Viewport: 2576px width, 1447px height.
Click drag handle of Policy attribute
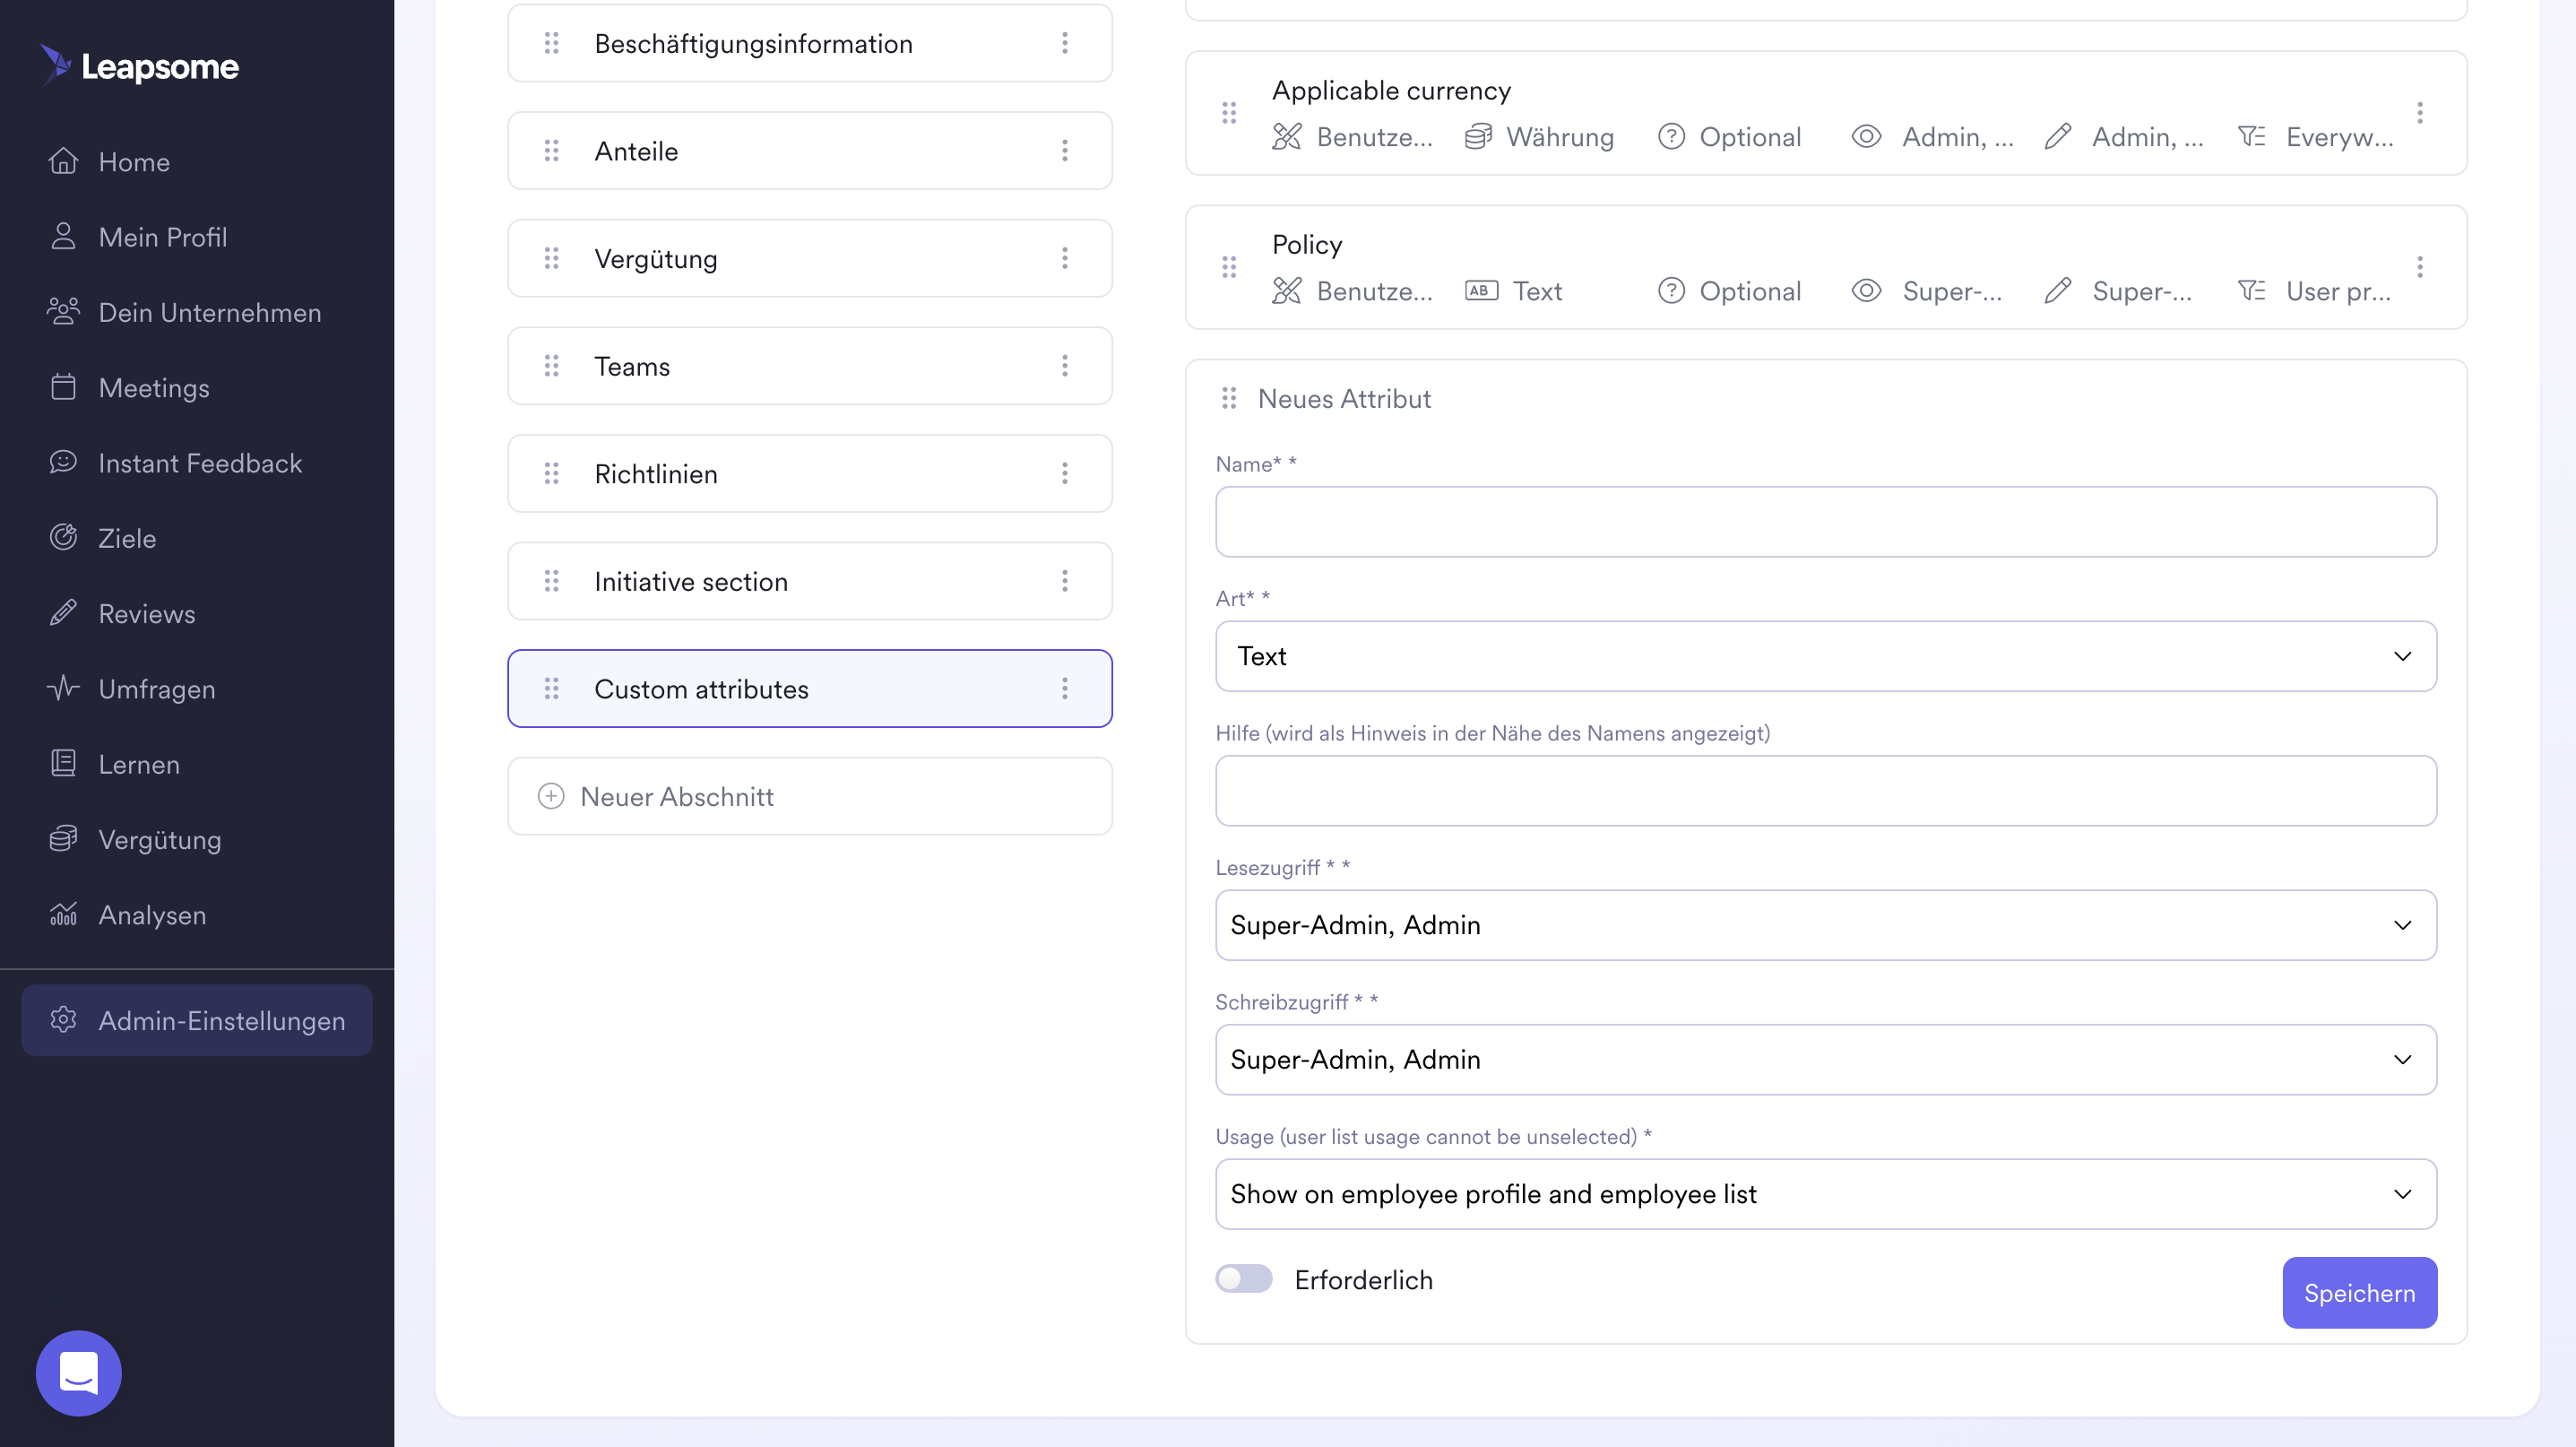[x=1229, y=267]
